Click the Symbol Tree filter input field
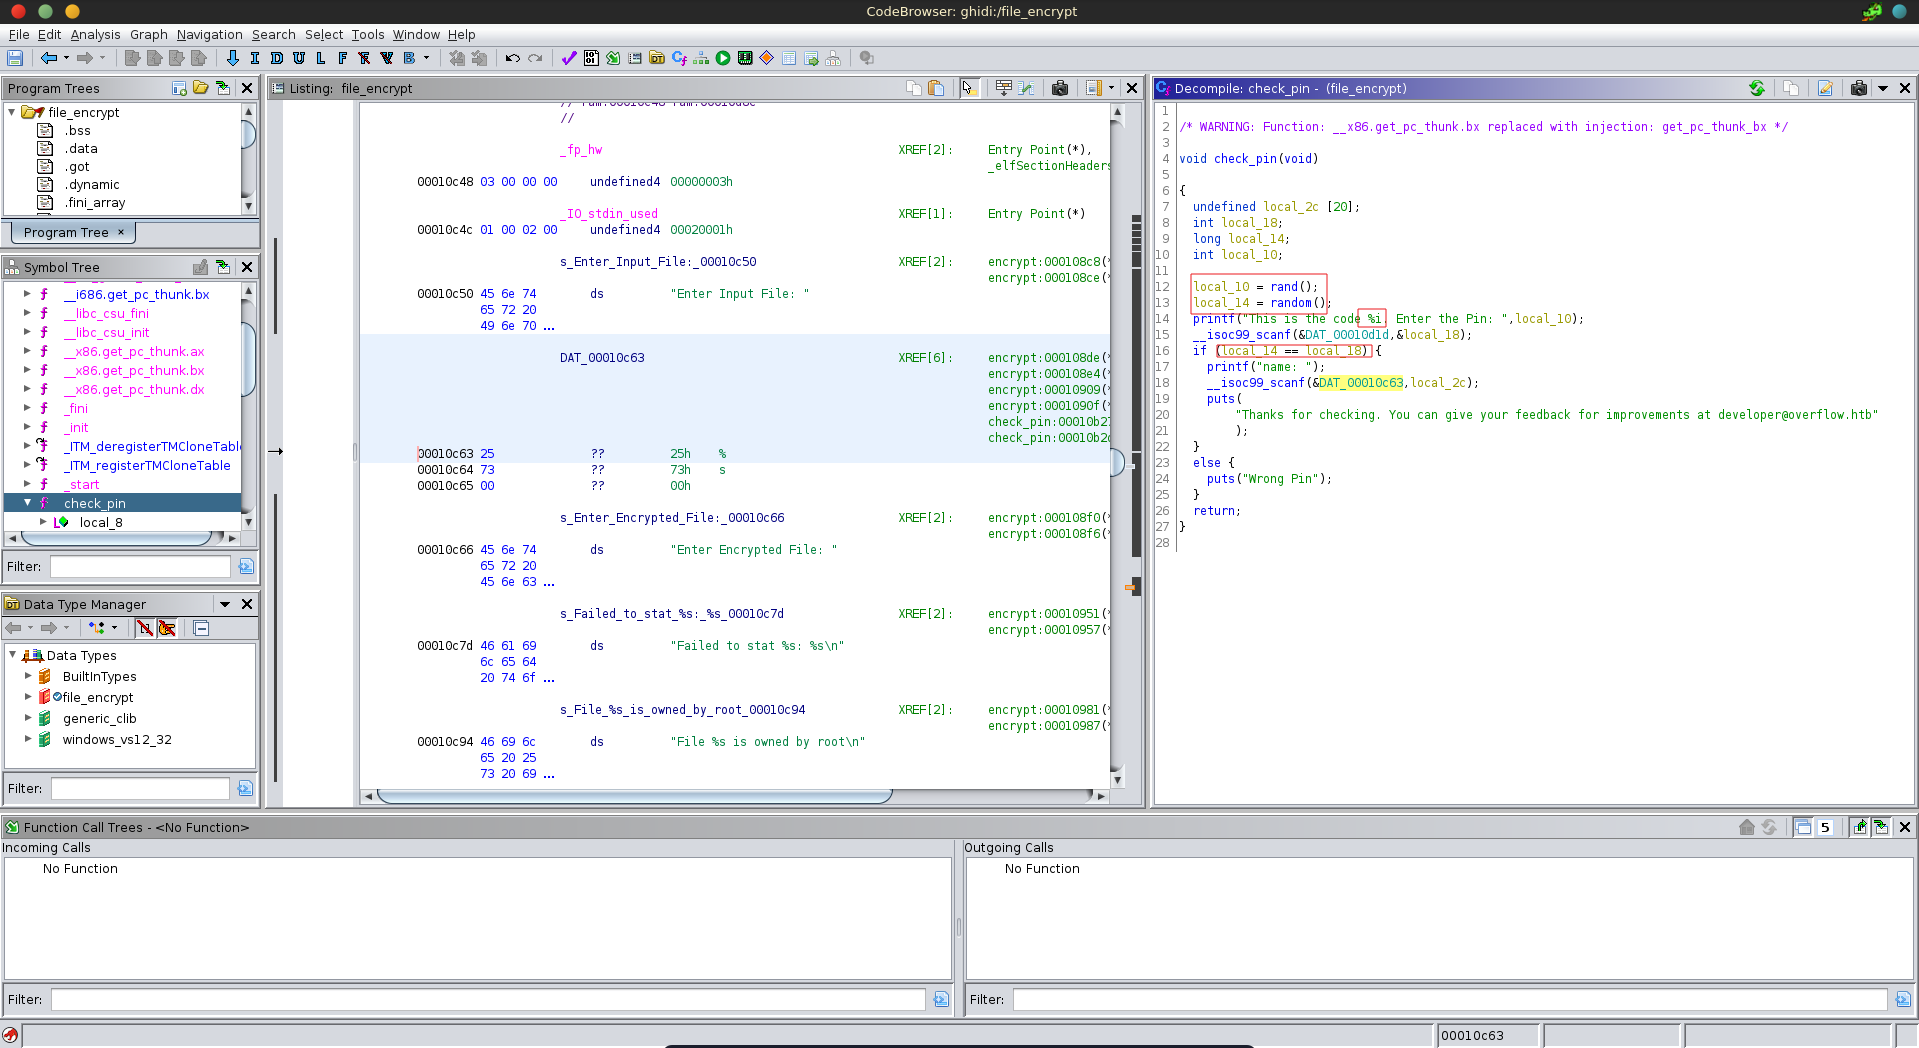Viewport: 1919px width, 1048px height. pos(140,566)
